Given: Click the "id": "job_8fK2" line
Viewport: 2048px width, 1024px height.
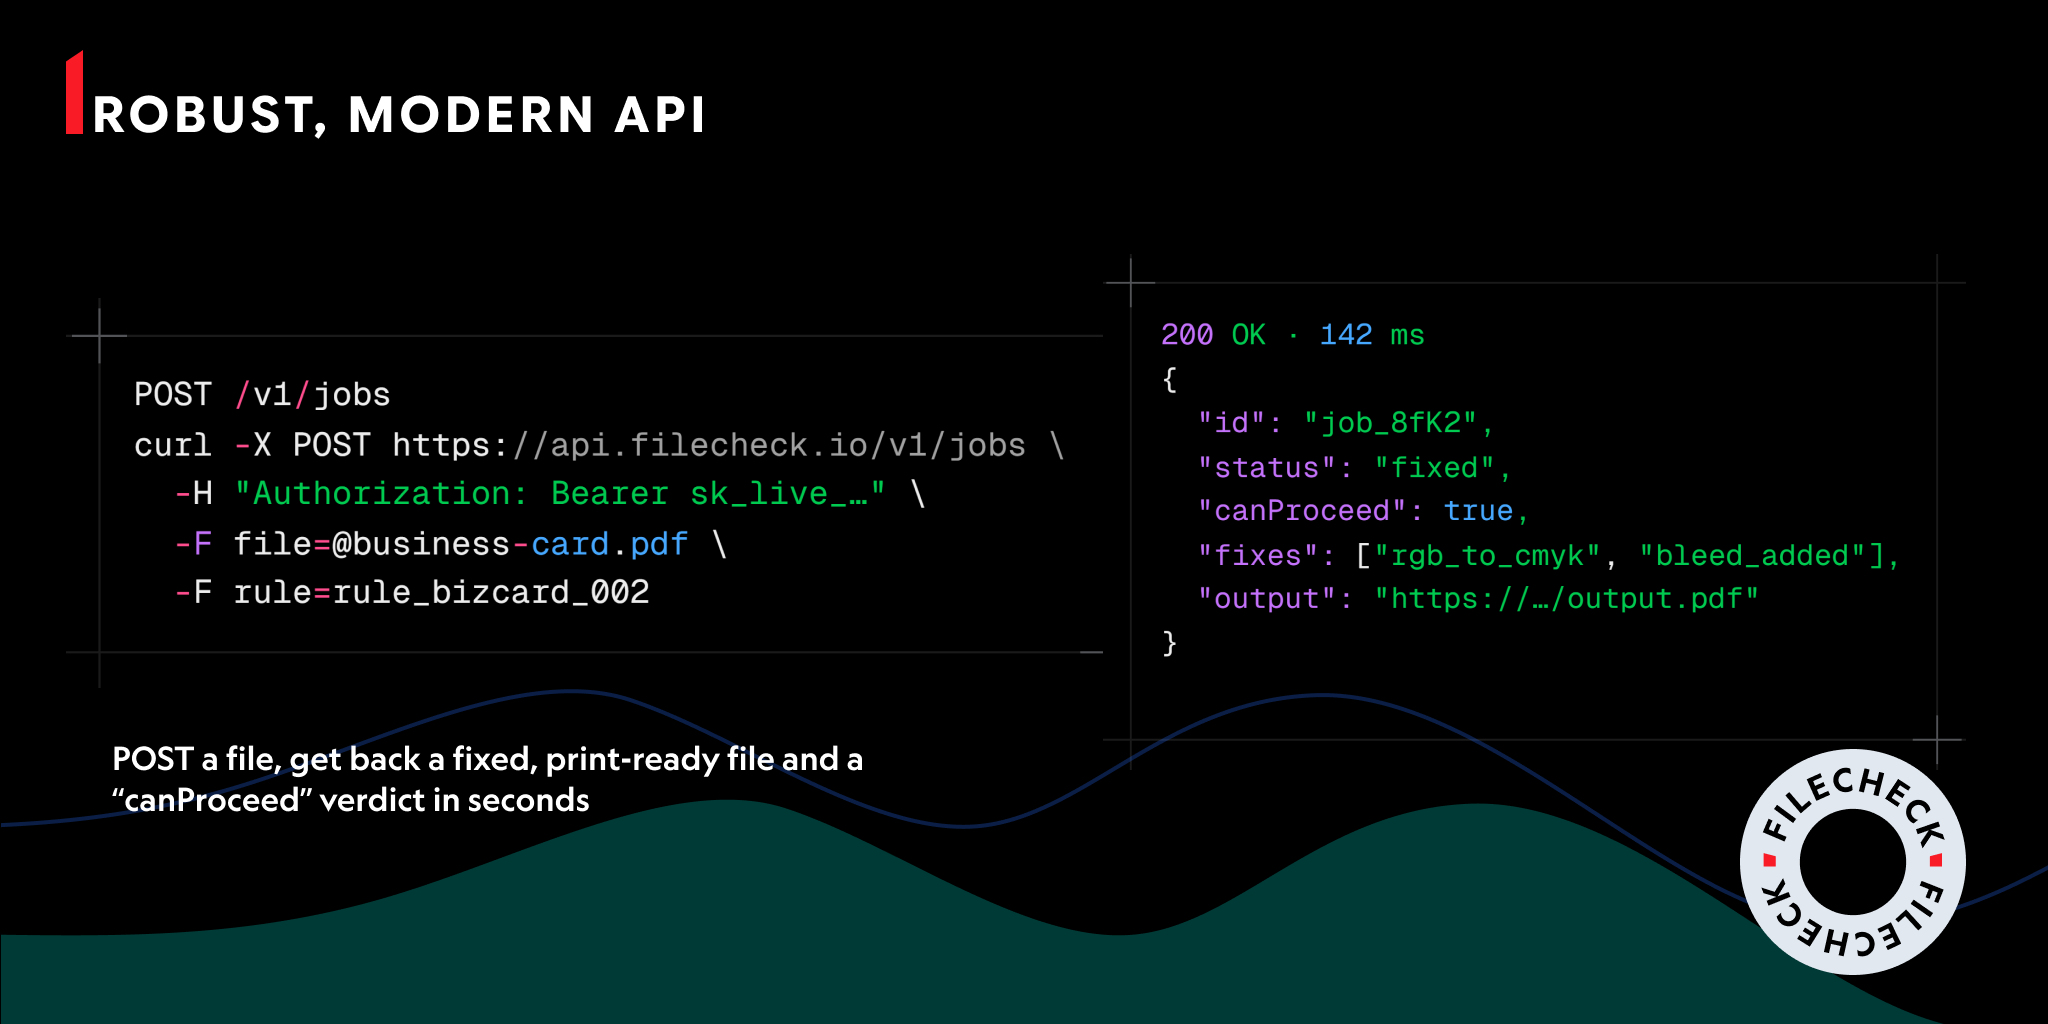Looking at the screenshot, I should point(1346,423).
